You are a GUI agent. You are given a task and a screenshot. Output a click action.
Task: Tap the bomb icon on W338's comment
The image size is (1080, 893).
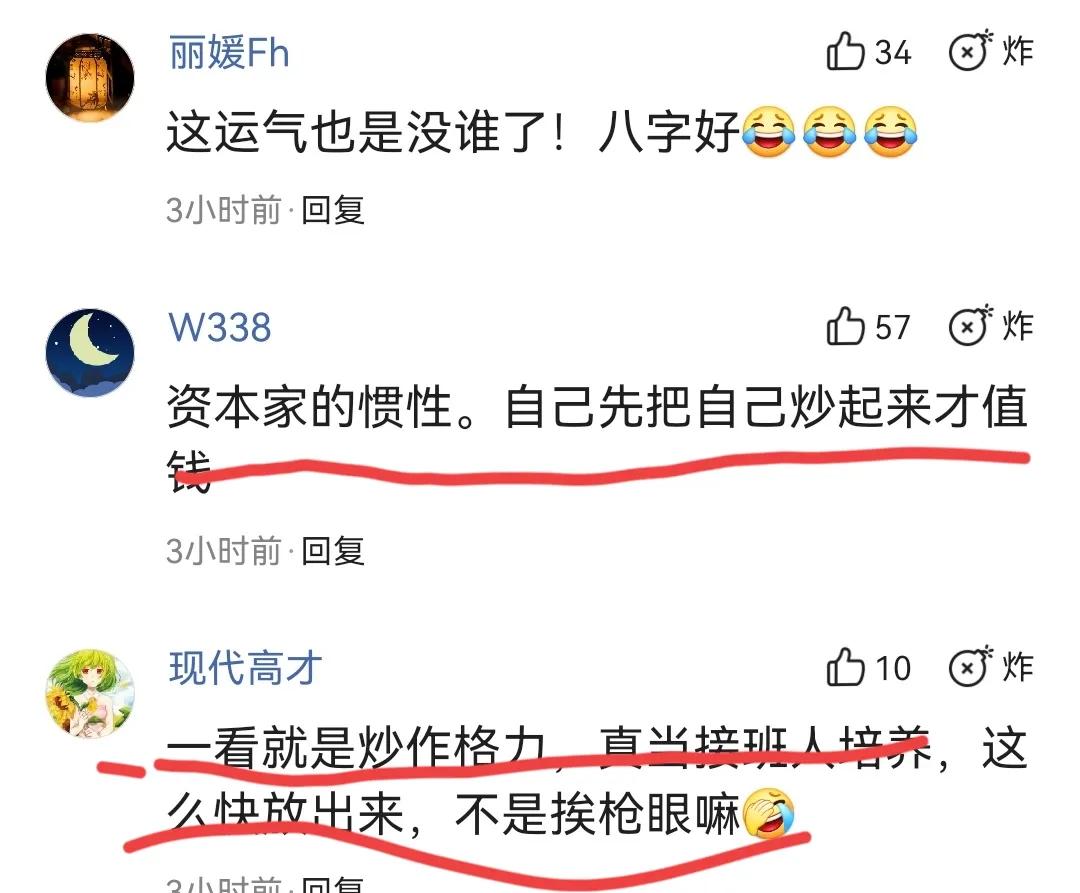point(970,325)
